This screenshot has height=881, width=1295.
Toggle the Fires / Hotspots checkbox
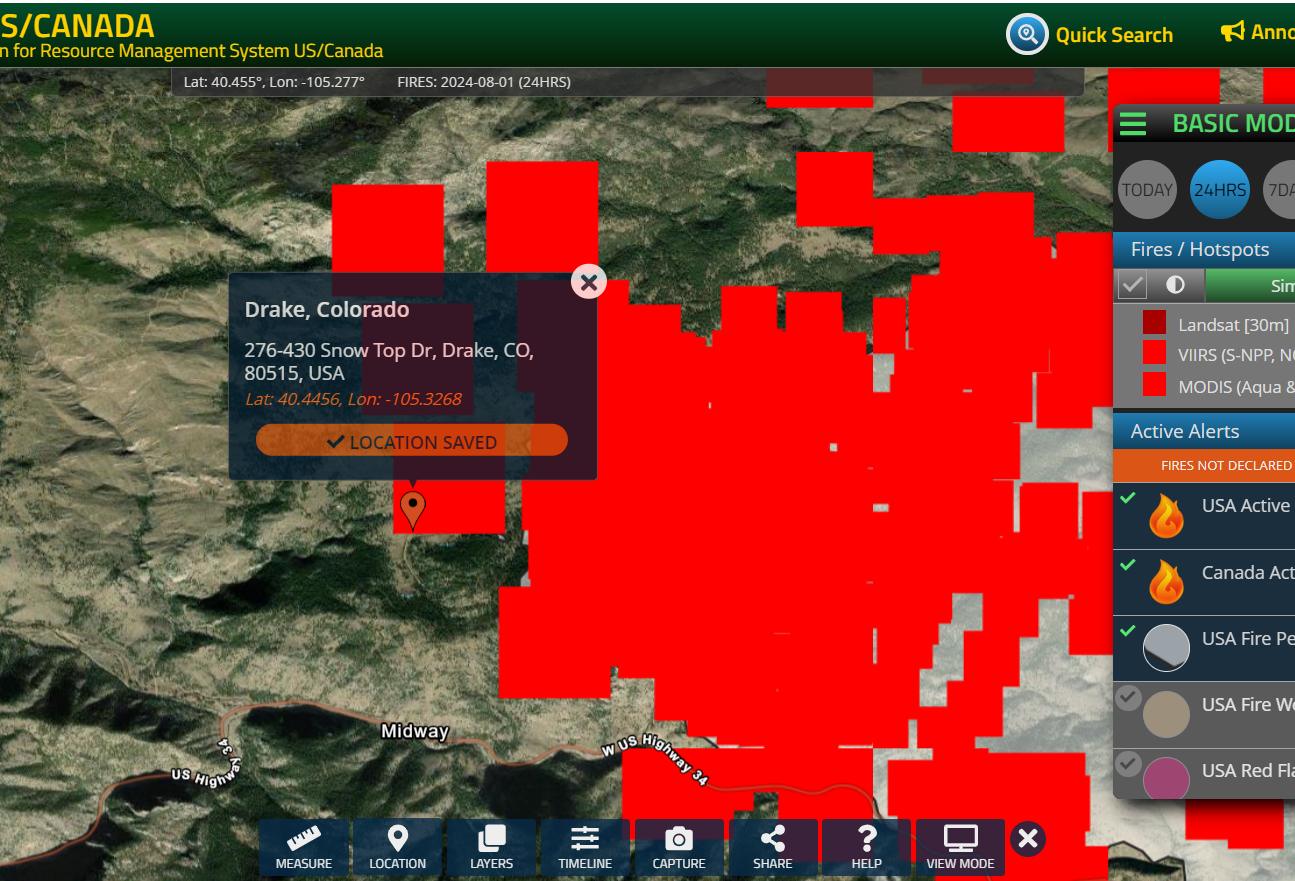coord(1132,285)
